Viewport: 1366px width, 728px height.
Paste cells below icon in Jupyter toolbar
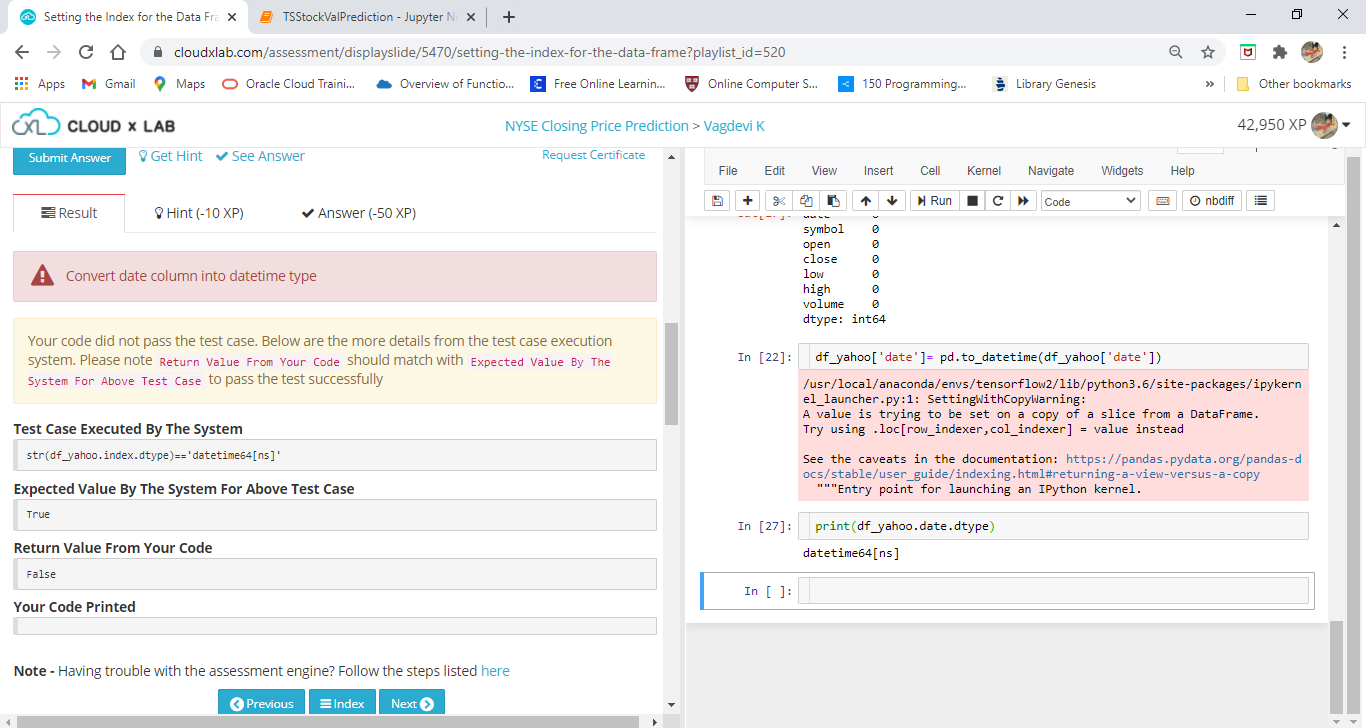pyautogui.click(x=834, y=201)
